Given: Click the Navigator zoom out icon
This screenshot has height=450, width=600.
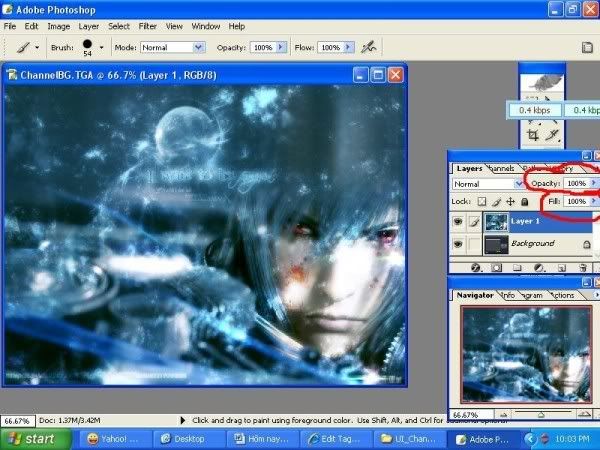Looking at the screenshot, I should tap(503, 414).
